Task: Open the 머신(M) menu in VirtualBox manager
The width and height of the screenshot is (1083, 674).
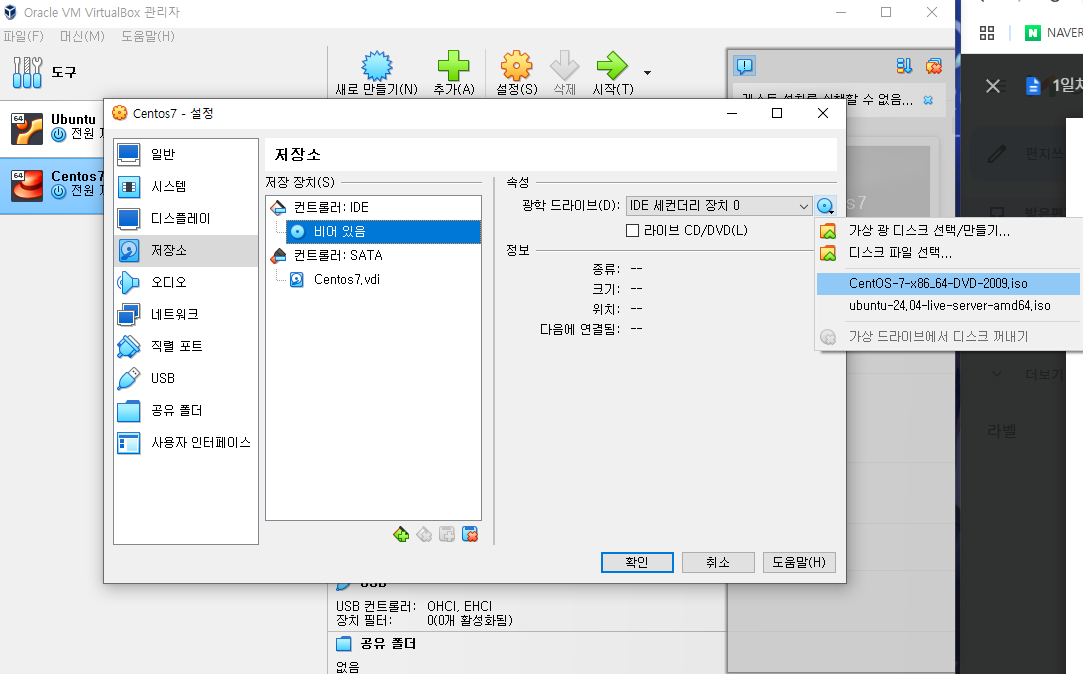Action: [x=82, y=36]
